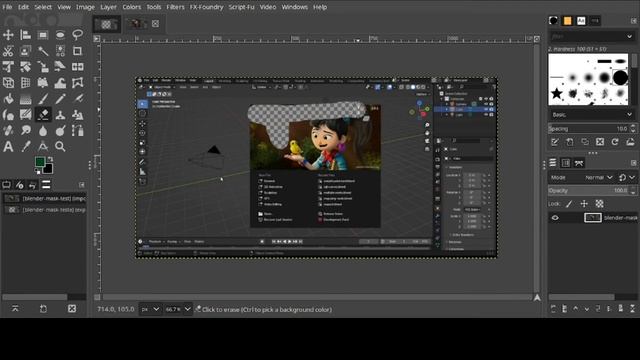Open the File menu
This screenshot has height=360, width=640.
click(x=7, y=7)
